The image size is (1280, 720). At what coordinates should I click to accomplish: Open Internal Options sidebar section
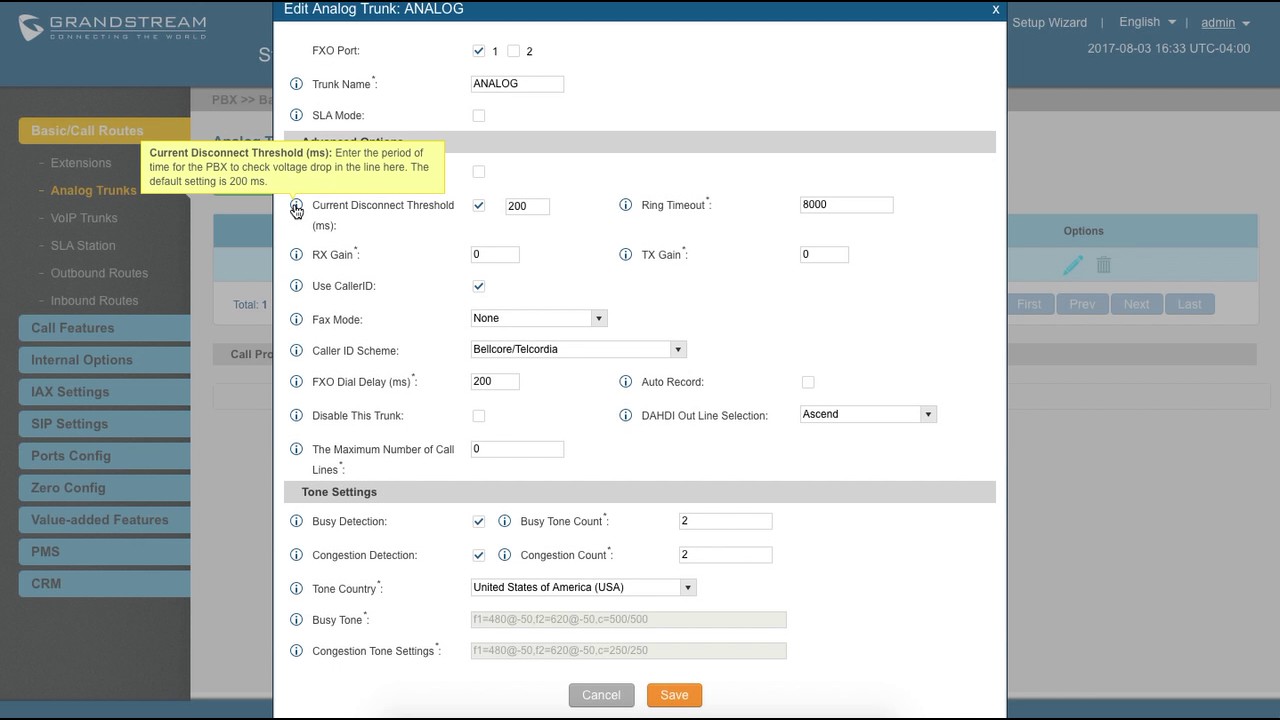click(x=104, y=360)
